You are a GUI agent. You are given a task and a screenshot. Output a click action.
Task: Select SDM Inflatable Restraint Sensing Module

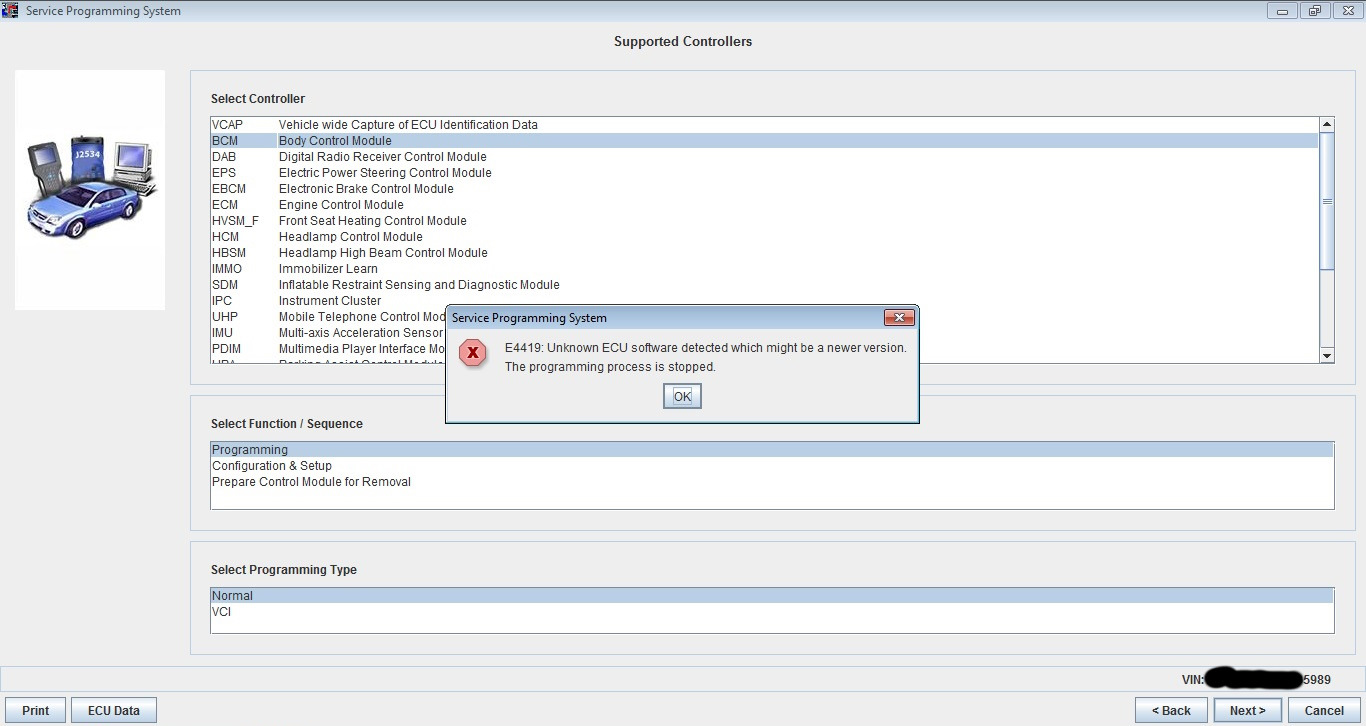(x=764, y=285)
